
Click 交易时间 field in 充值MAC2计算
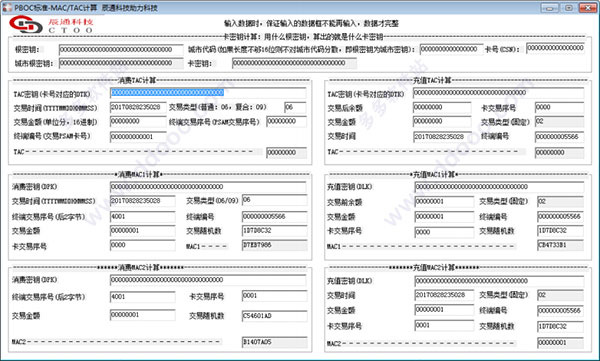(444, 295)
